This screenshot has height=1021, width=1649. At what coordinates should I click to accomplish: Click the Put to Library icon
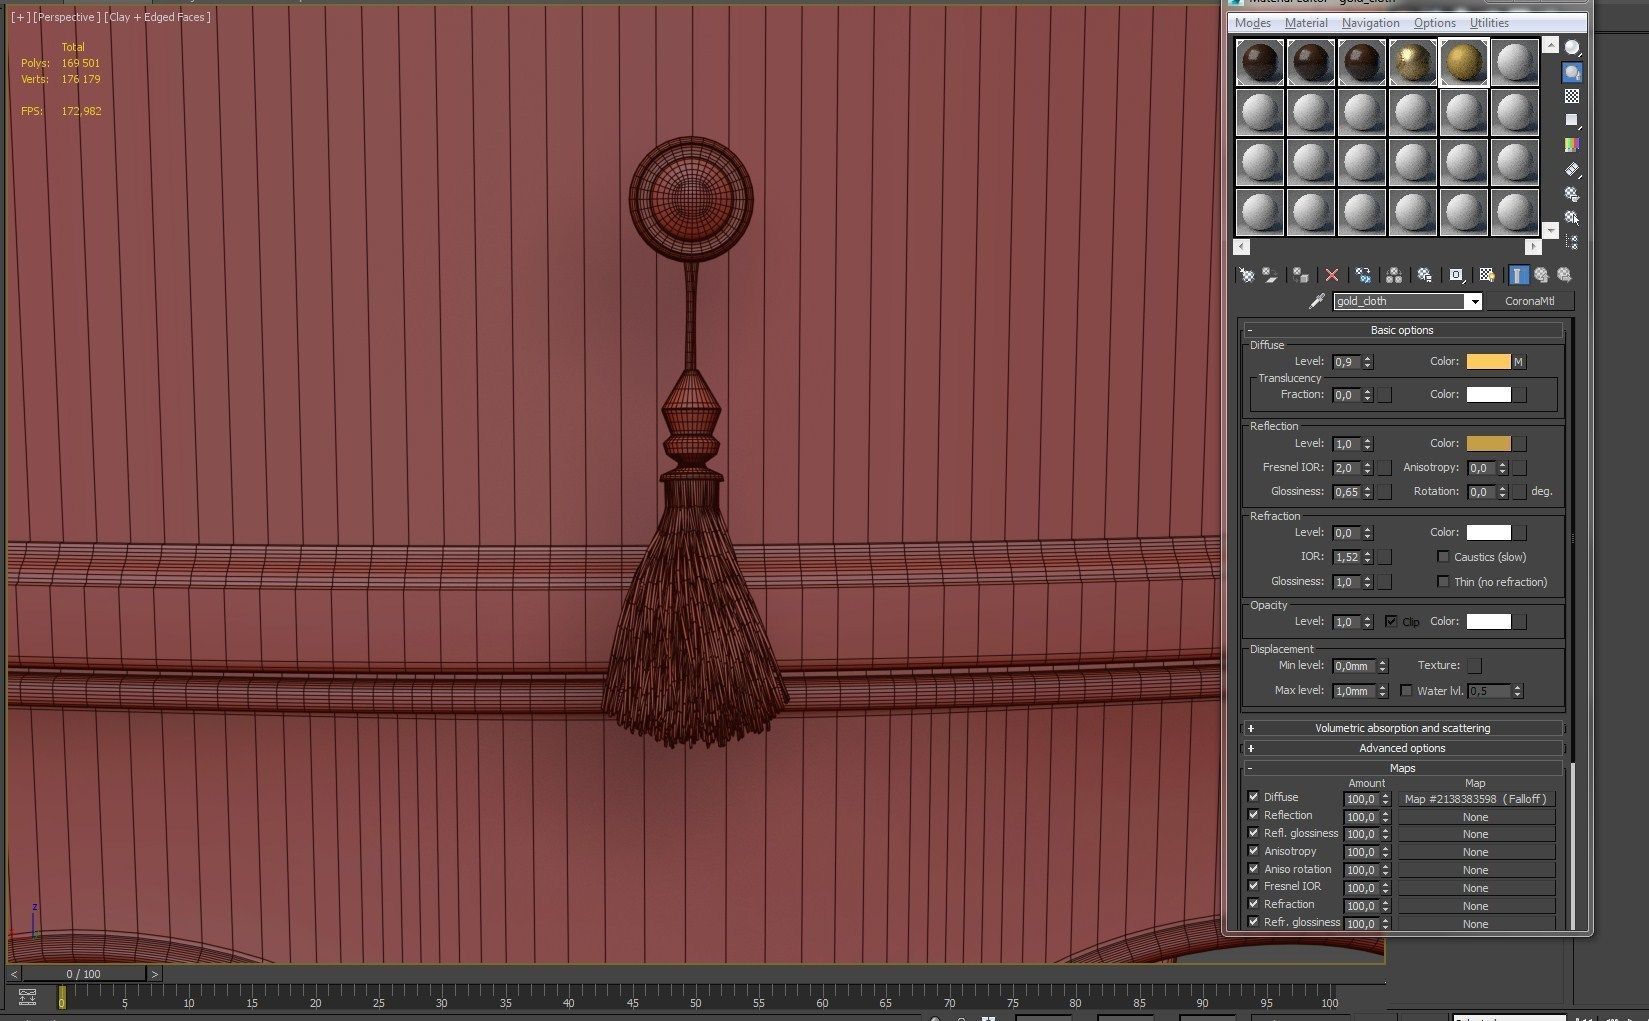point(1425,275)
